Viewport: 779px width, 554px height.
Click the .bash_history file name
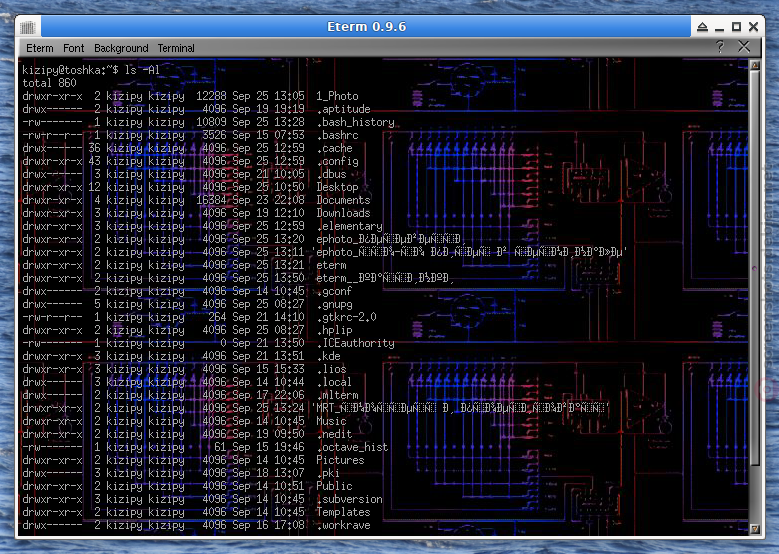pos(355,122)
